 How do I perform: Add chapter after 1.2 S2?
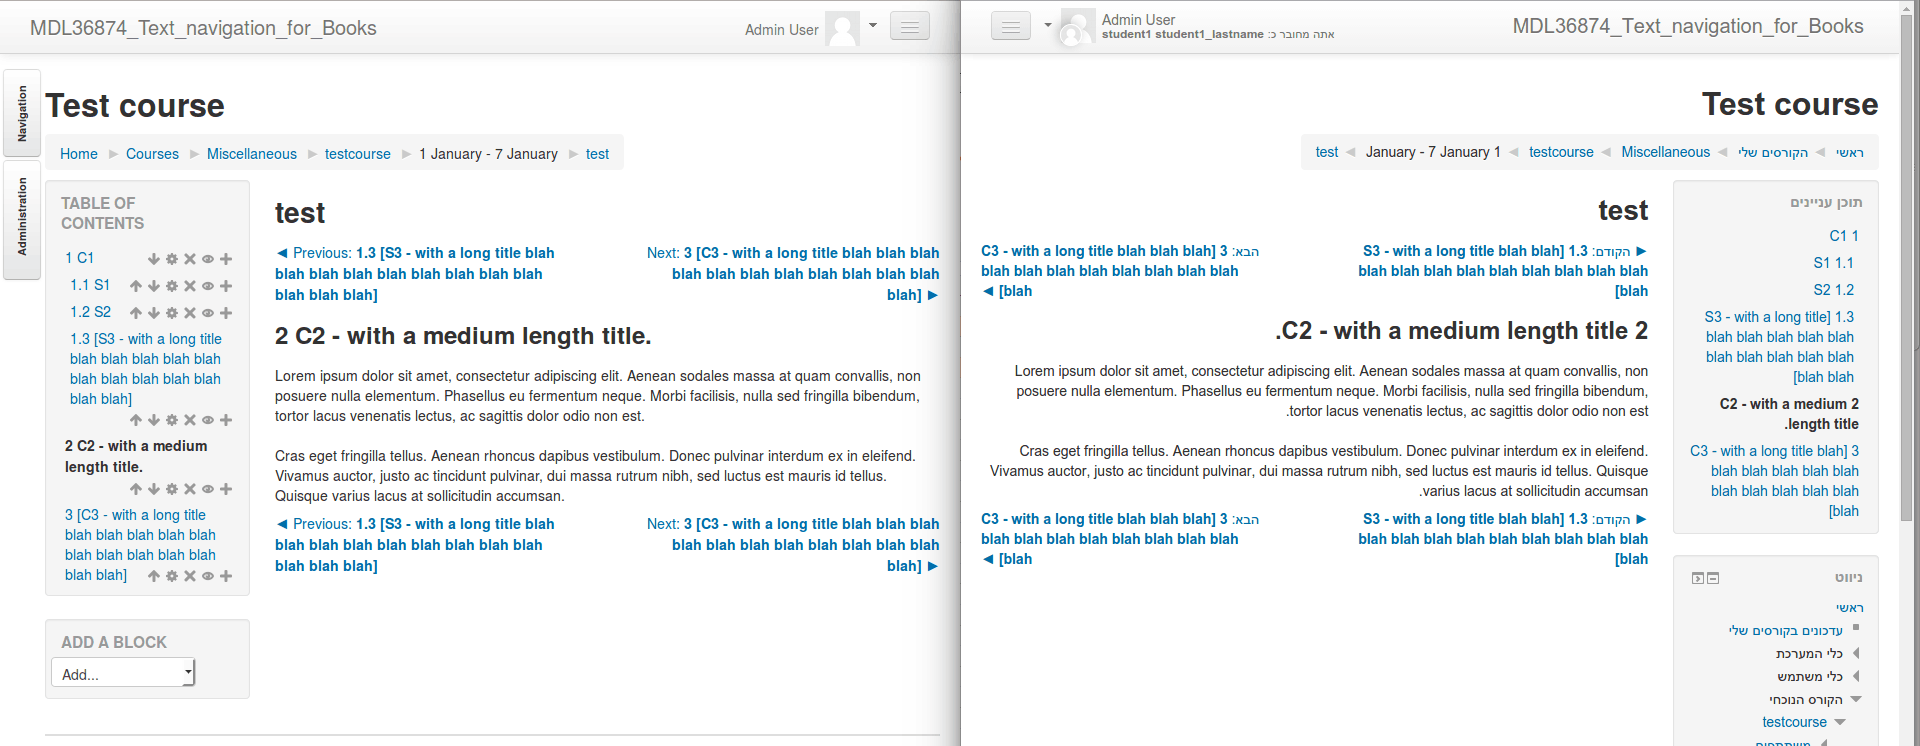[226, 313]
